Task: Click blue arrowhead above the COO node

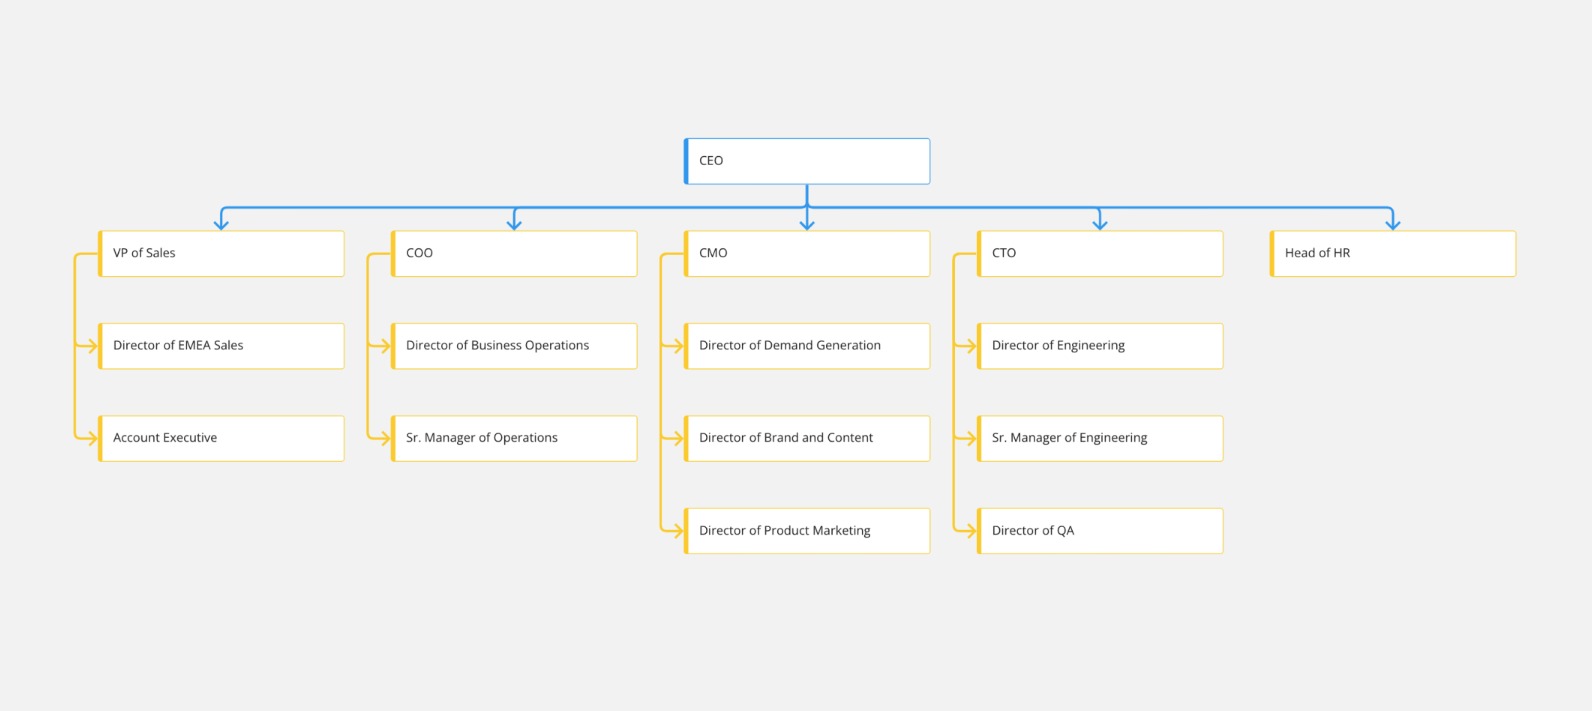Action: (514, 224)
